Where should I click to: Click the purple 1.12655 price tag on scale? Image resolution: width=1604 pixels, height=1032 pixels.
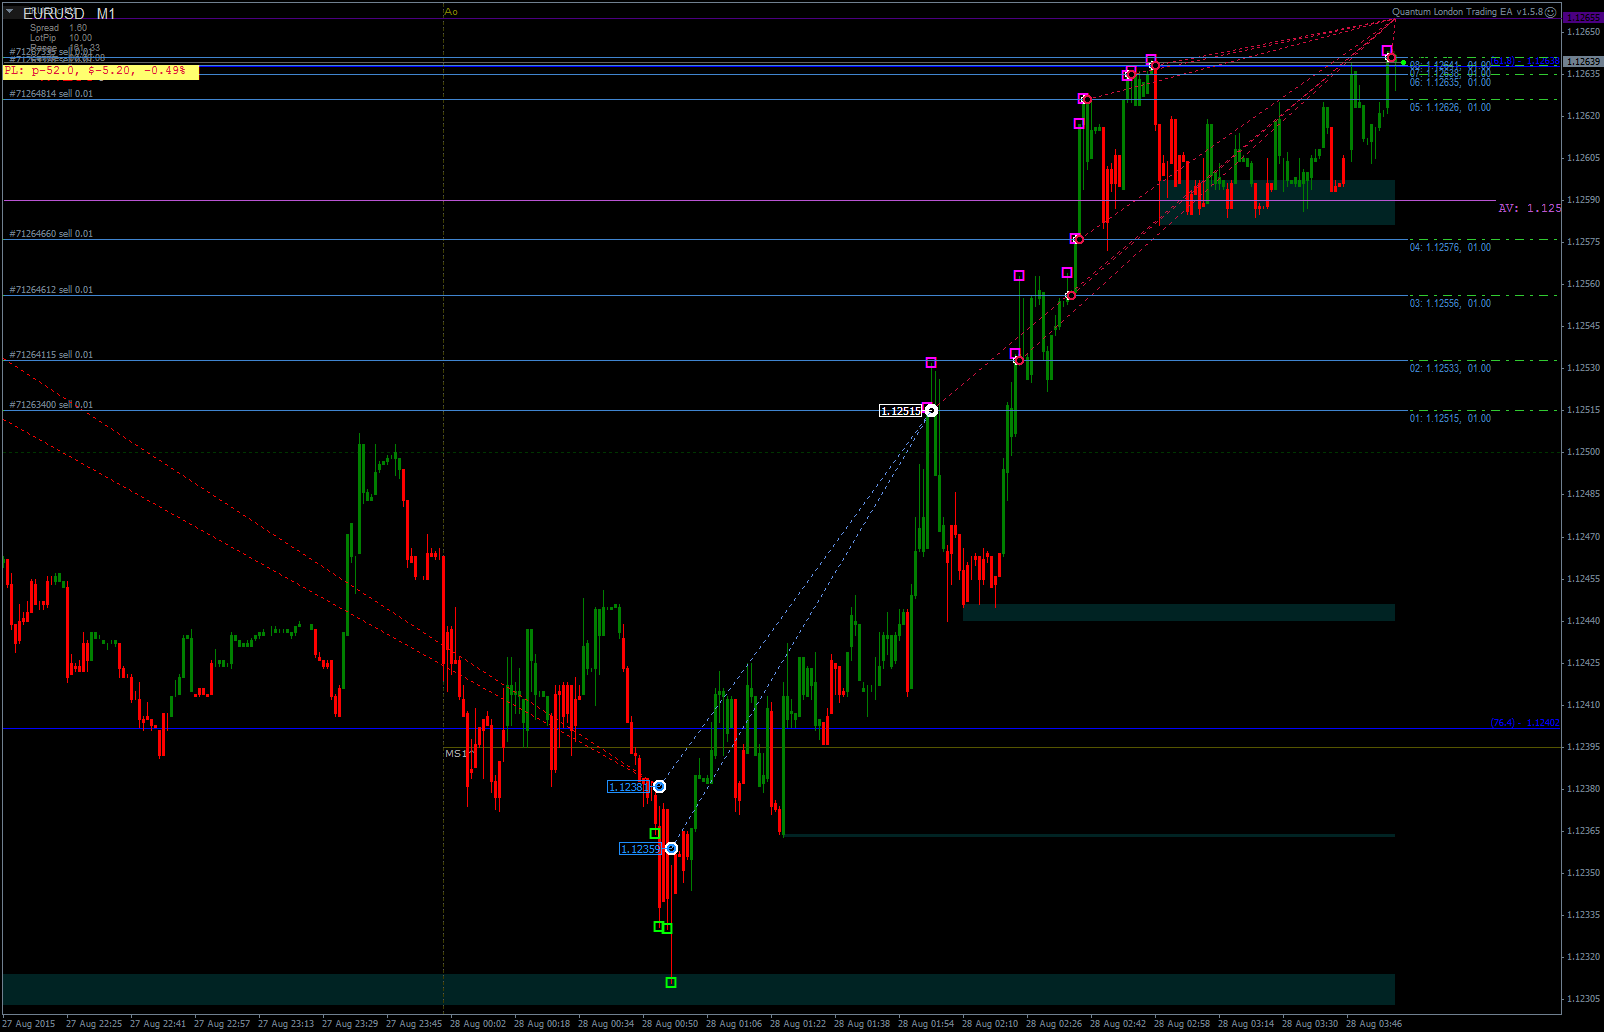[1583, 18]
